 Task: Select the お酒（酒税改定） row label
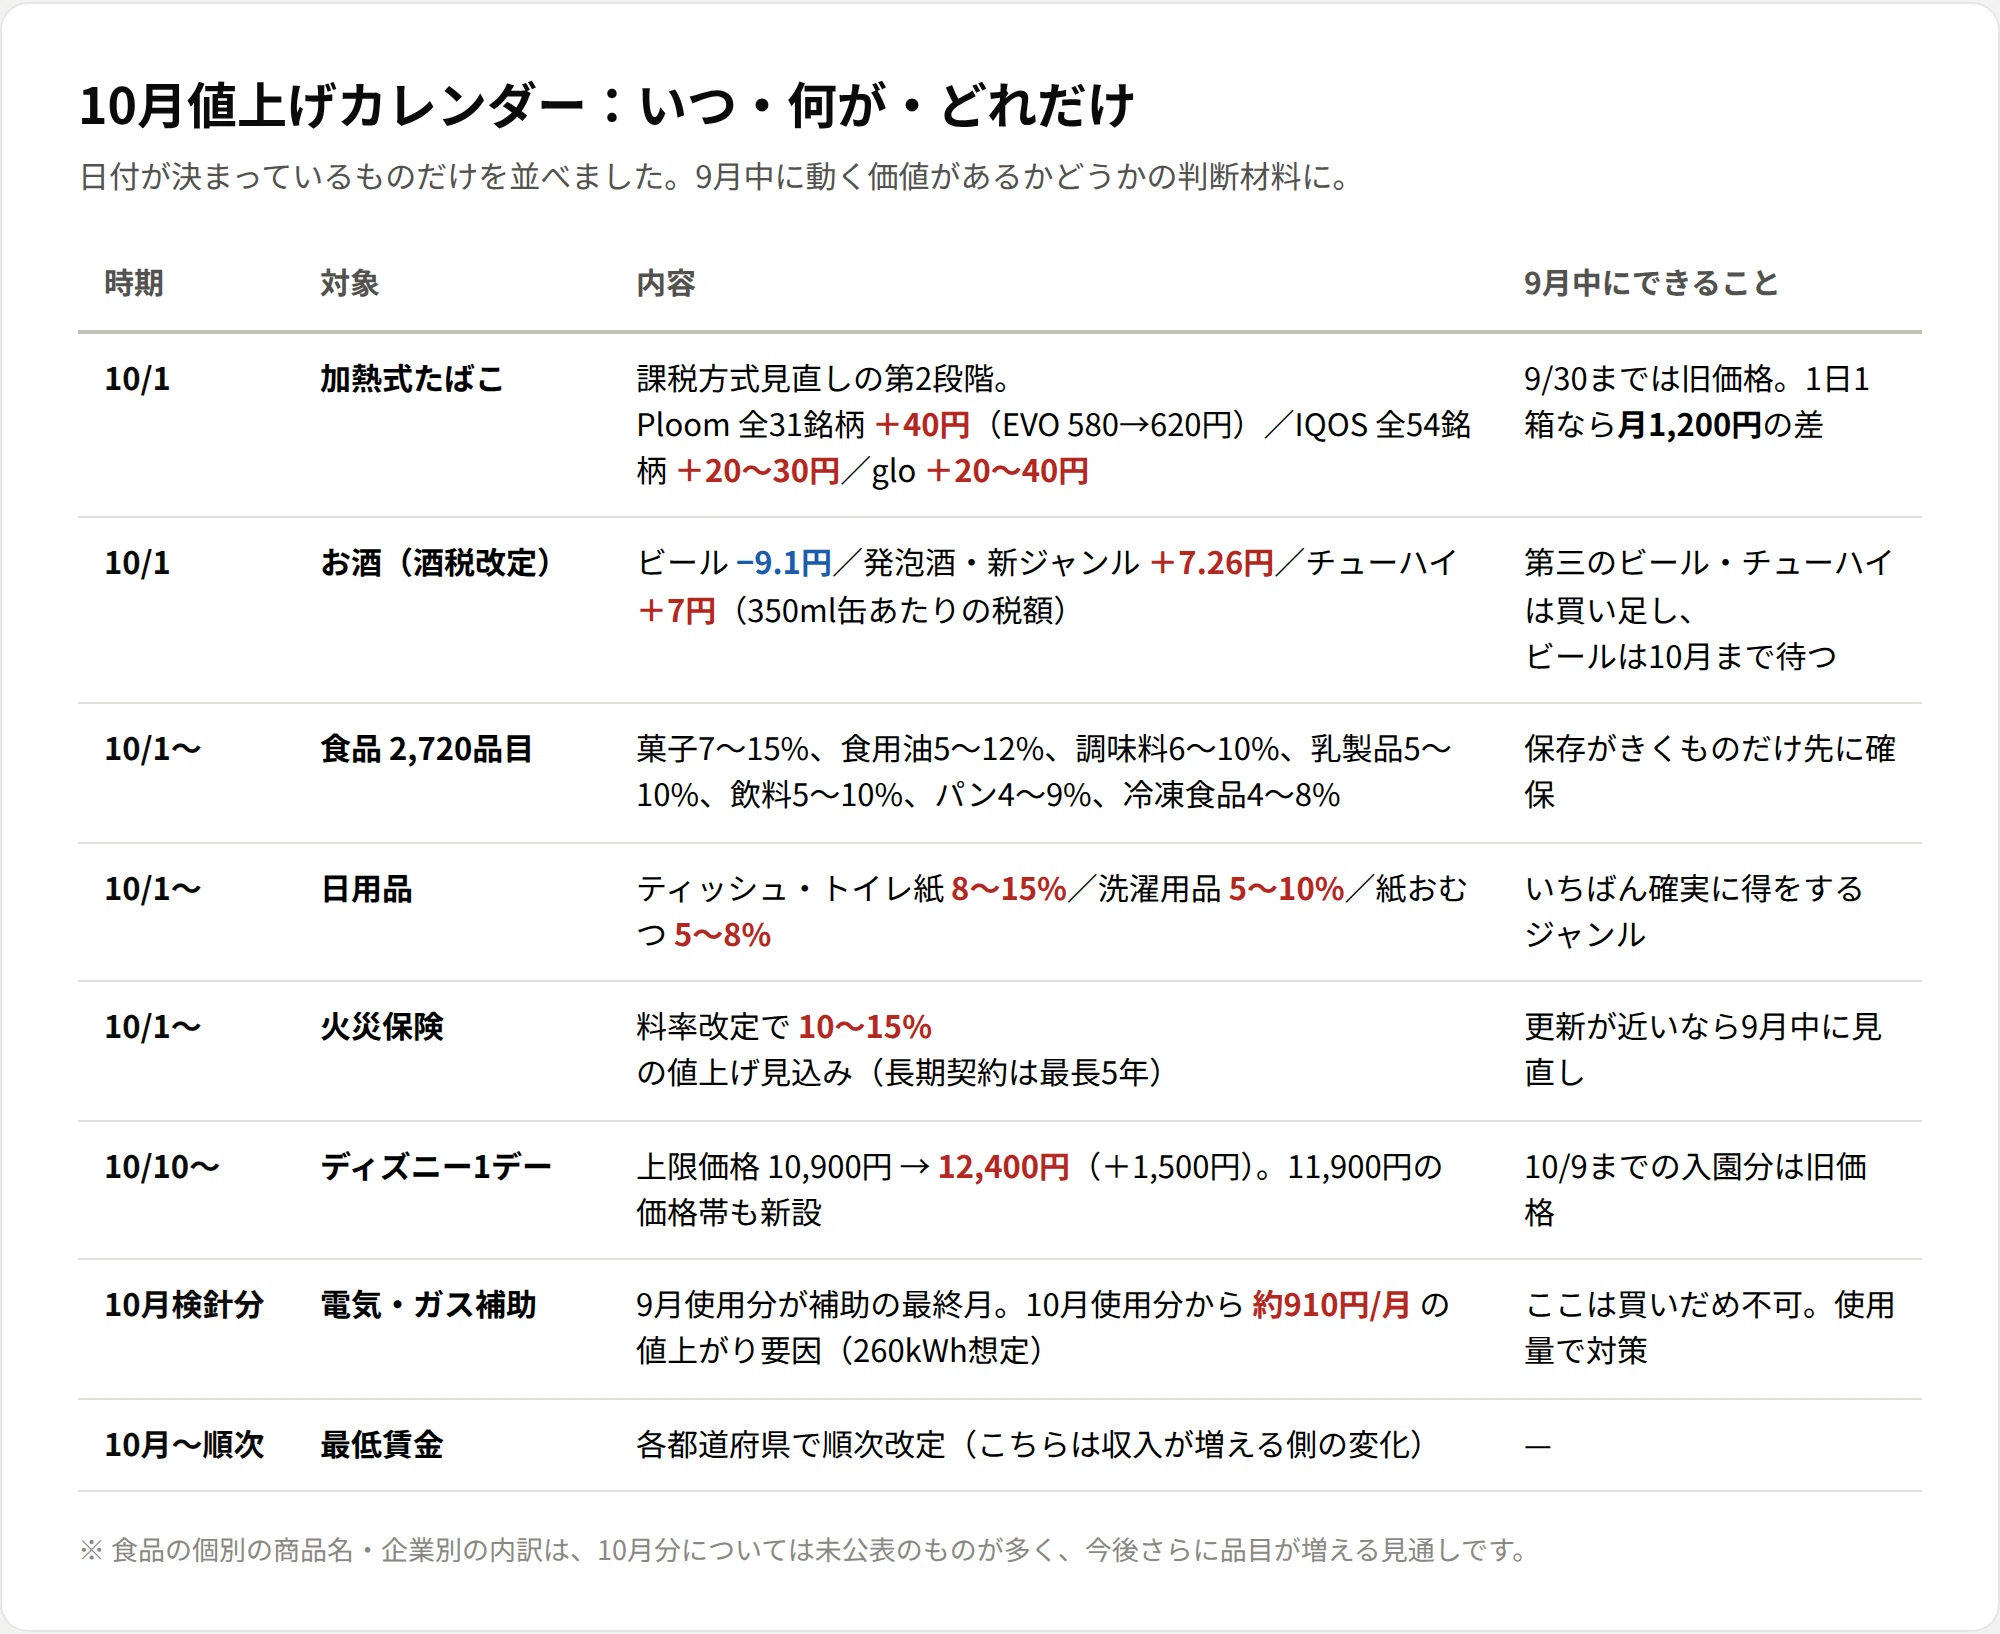pyautogui.click(x=436, y=563)
